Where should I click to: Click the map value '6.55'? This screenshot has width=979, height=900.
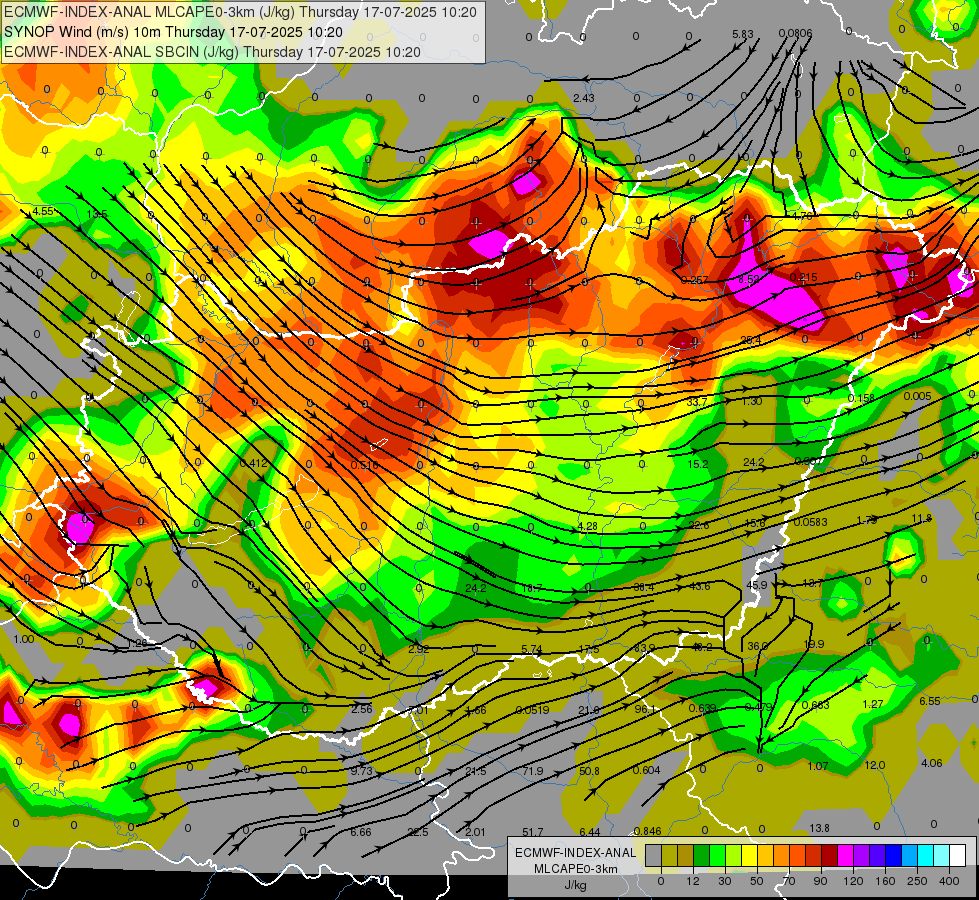(930, 701)
